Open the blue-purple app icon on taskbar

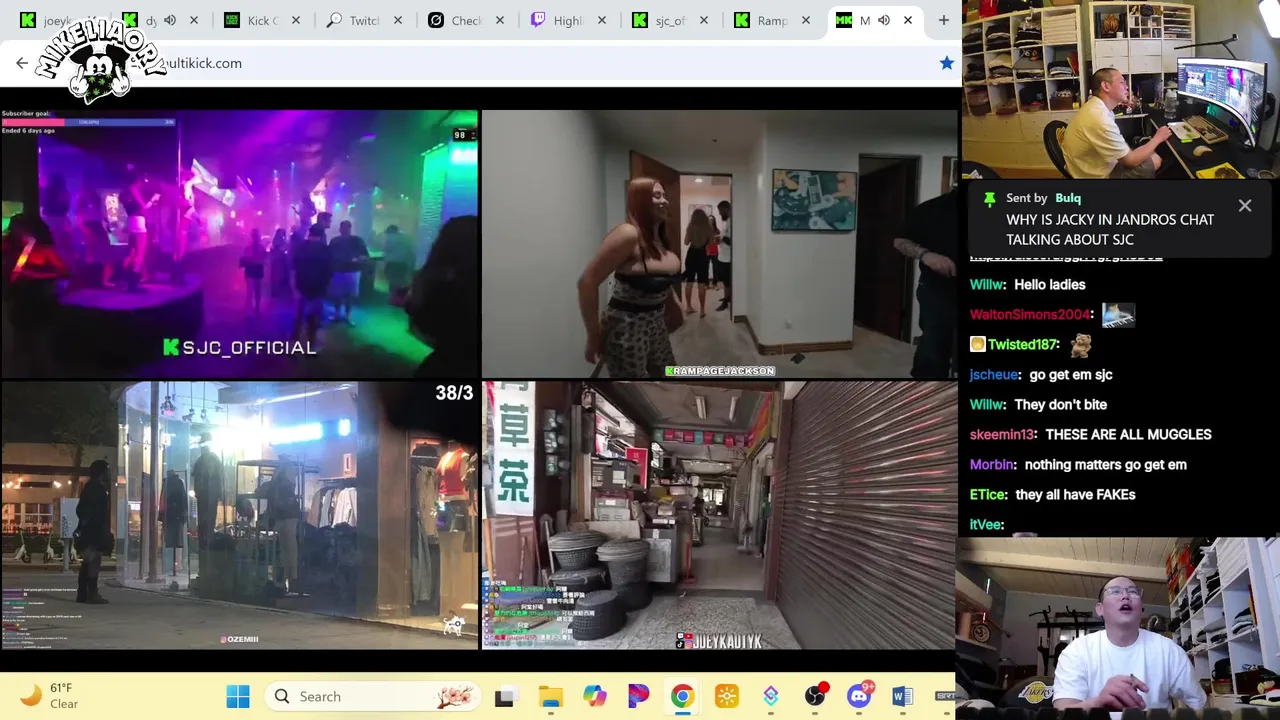pyautogui.click(x=771, y=696)
